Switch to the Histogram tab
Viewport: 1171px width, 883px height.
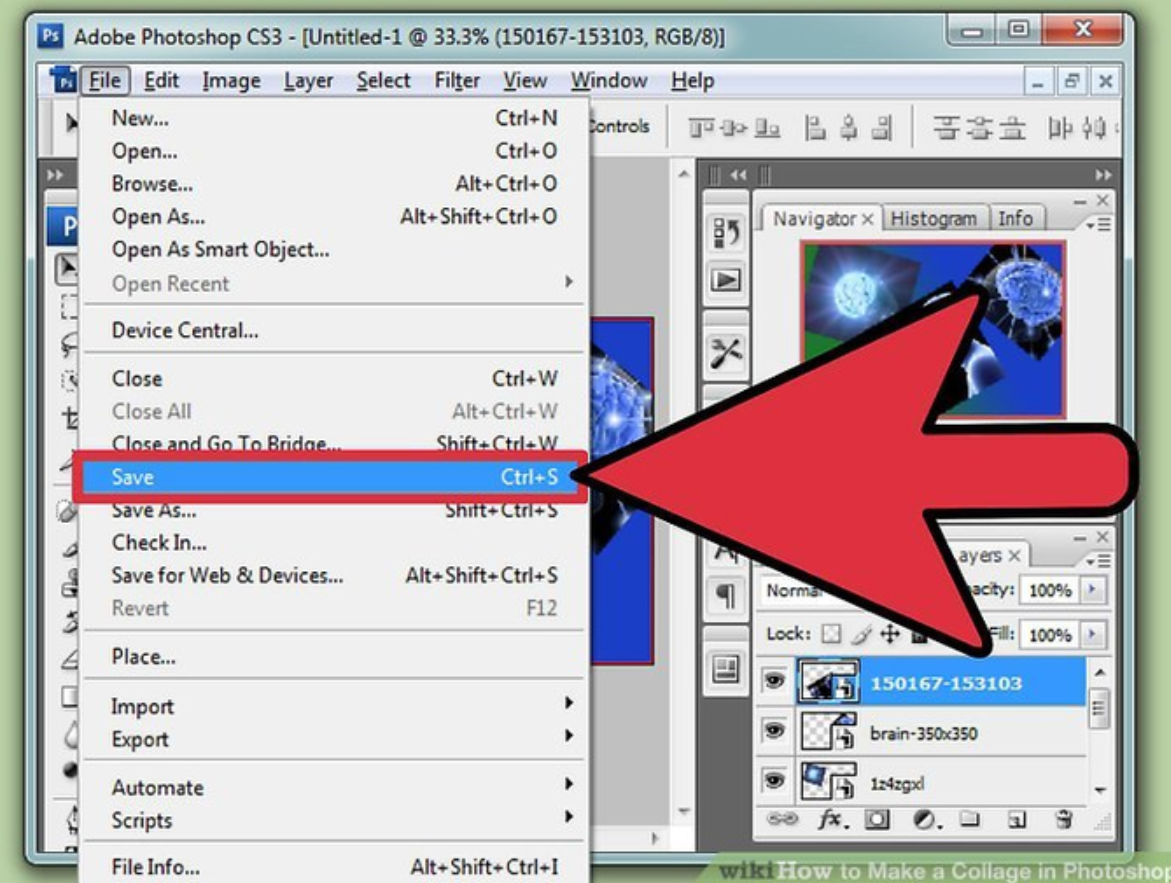pyautogui.click(x=934, y=219)
